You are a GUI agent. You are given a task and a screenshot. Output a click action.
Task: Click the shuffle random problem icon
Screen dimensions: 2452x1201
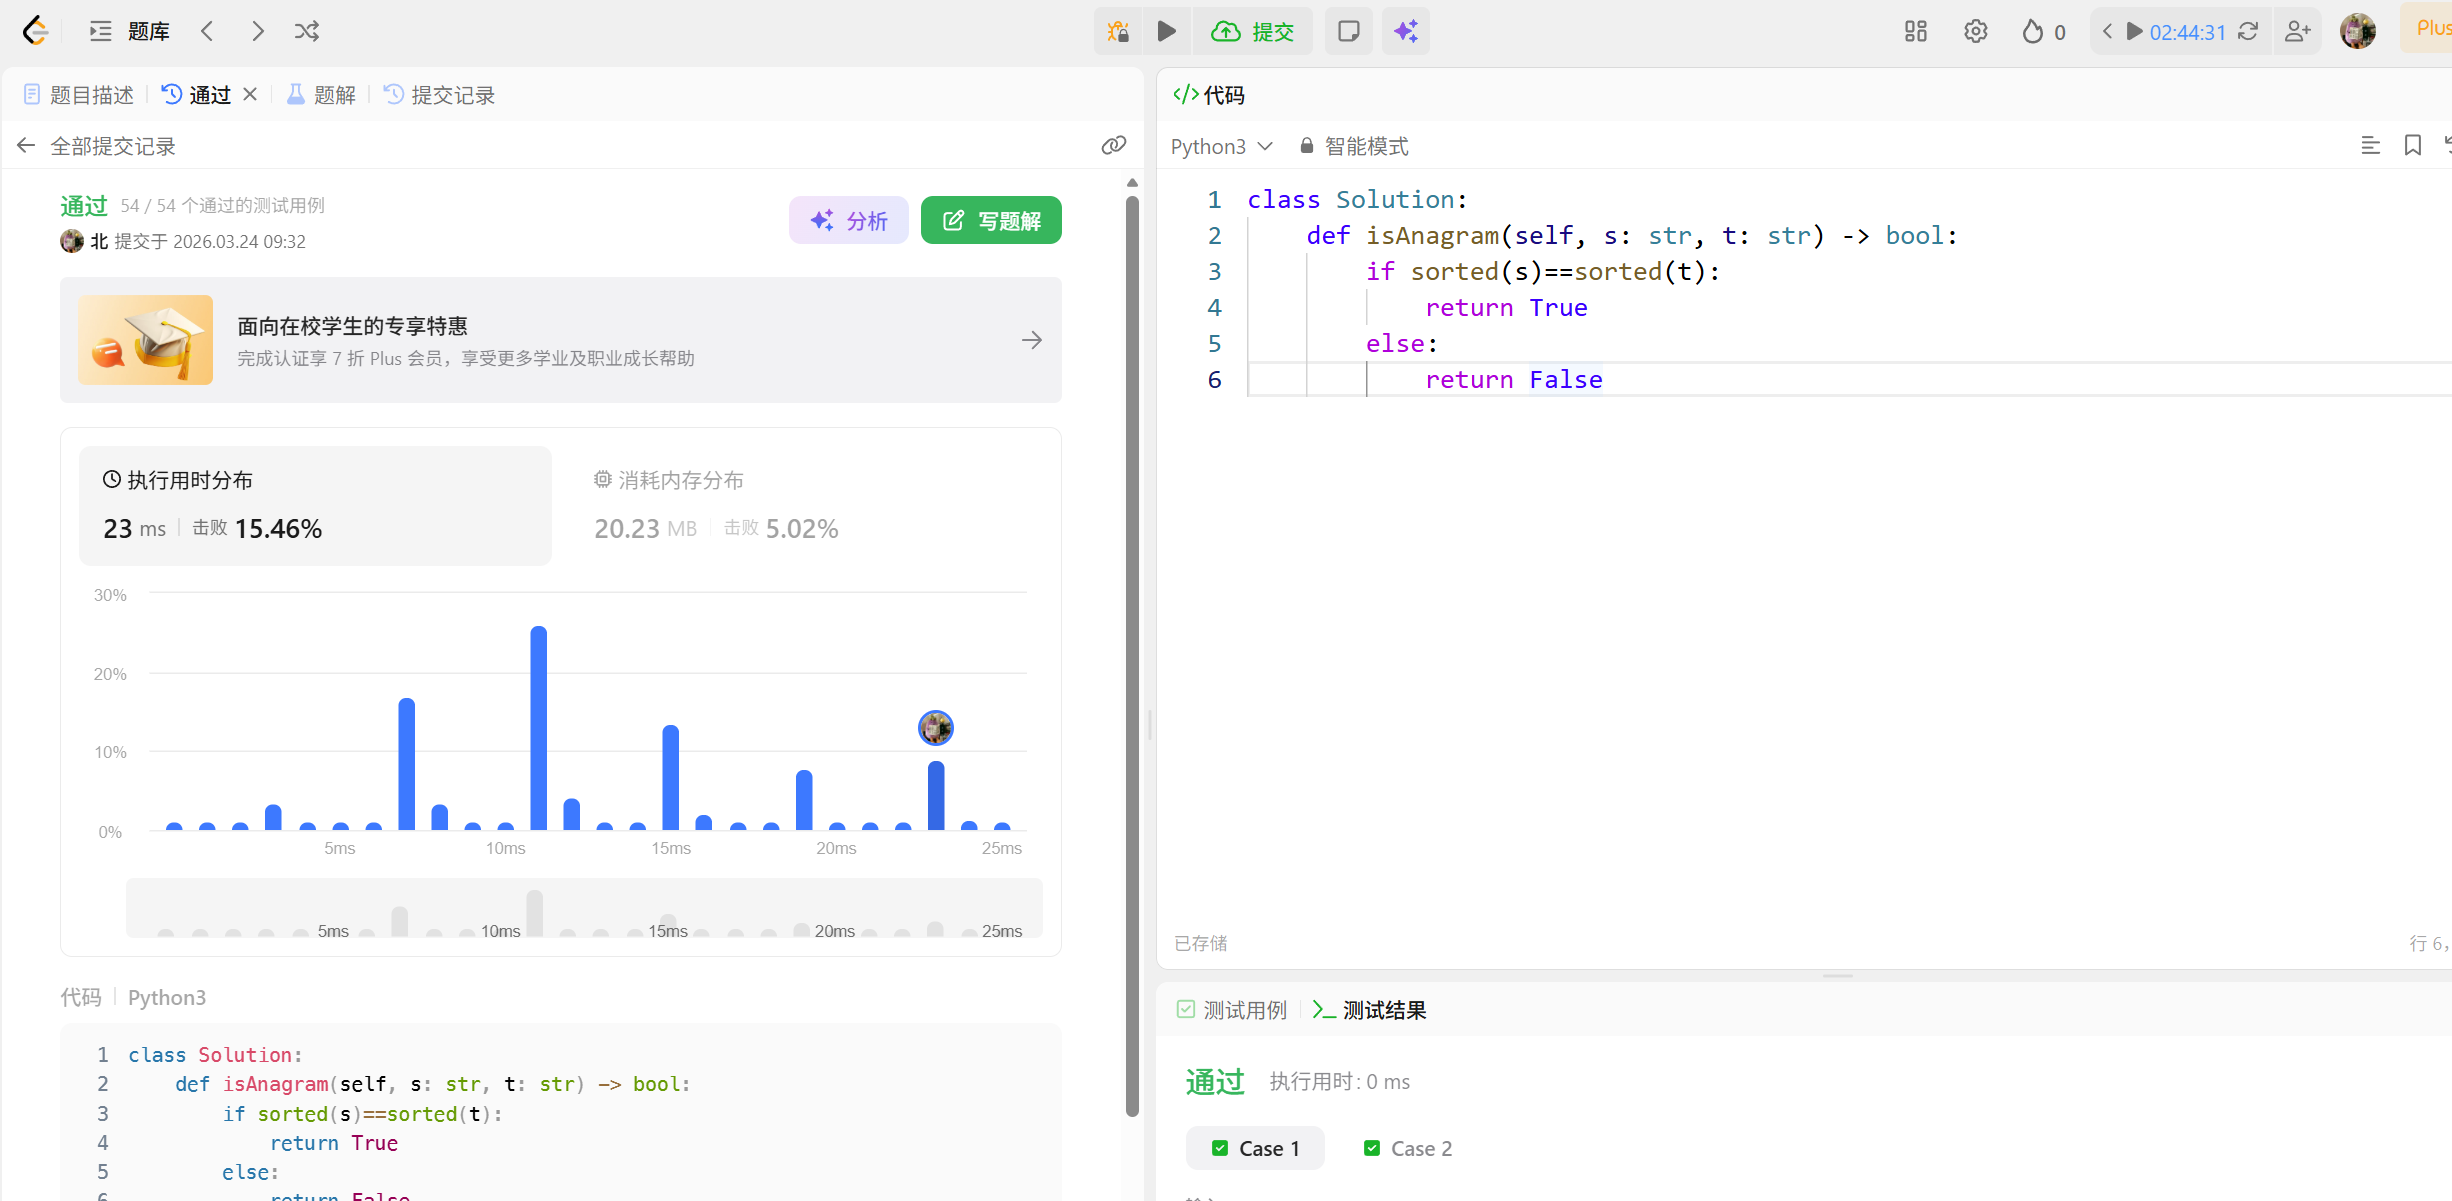tap(307, 32)
